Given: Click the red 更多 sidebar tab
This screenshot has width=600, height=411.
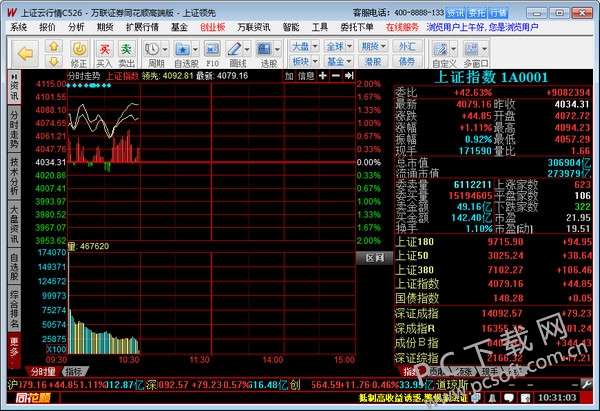Looking at the screenshot, I should (x=14, y=349).
